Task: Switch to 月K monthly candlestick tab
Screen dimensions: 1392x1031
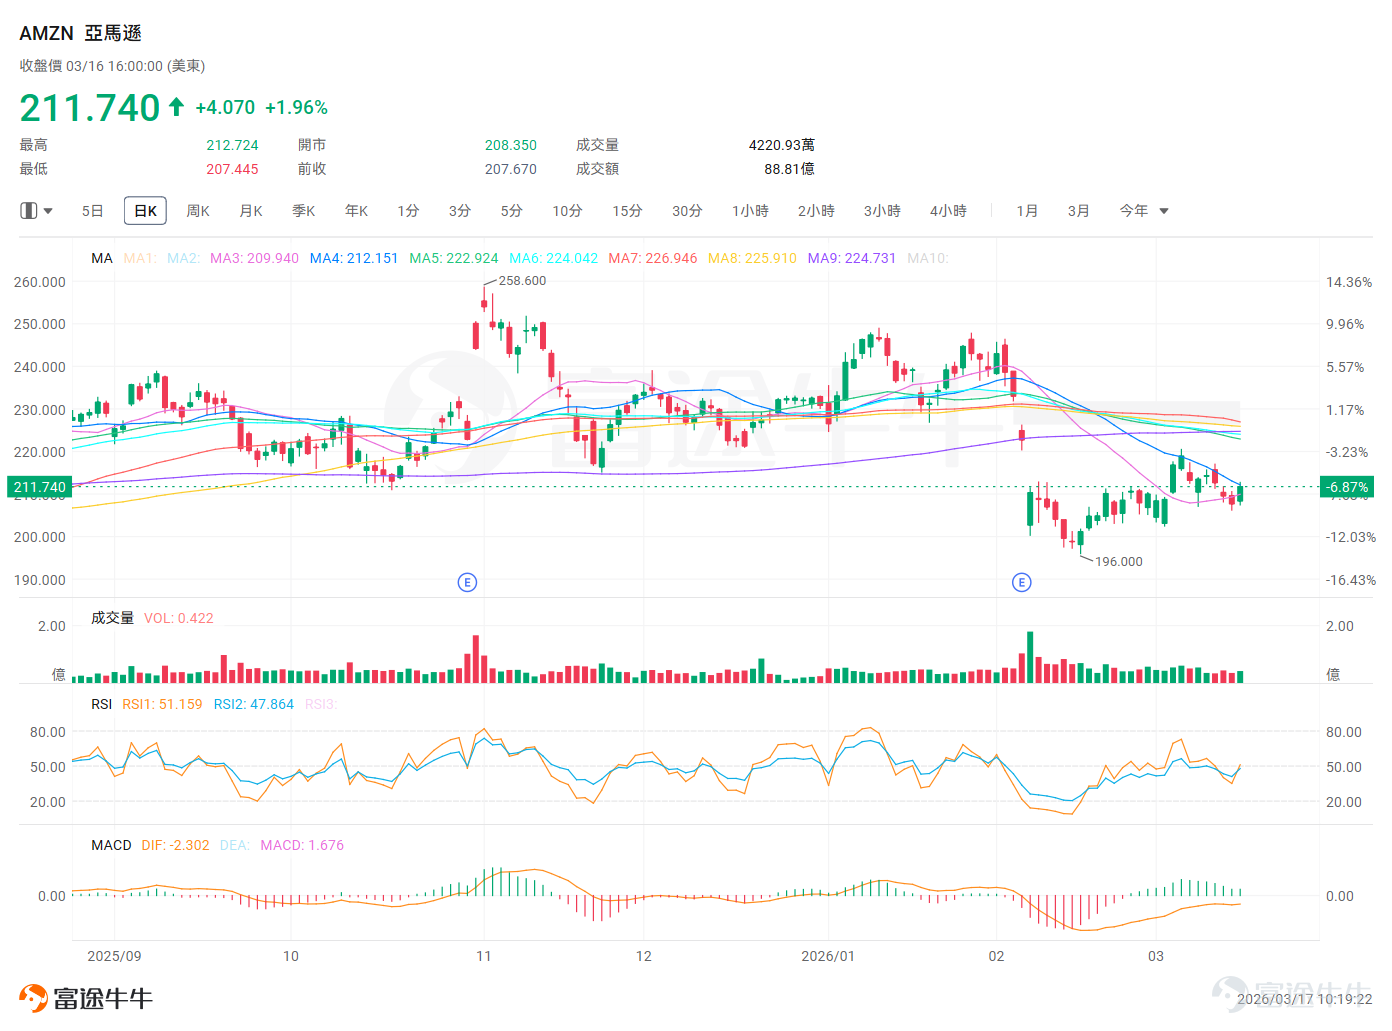Action: coord(251,211)
